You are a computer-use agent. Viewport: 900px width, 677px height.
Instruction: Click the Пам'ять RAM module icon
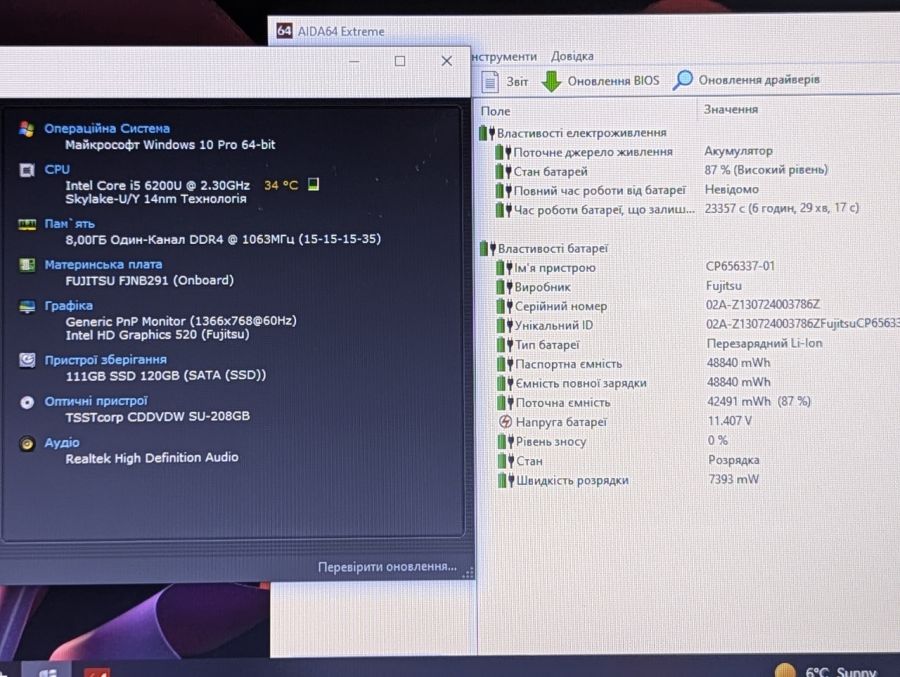[27, 224]
